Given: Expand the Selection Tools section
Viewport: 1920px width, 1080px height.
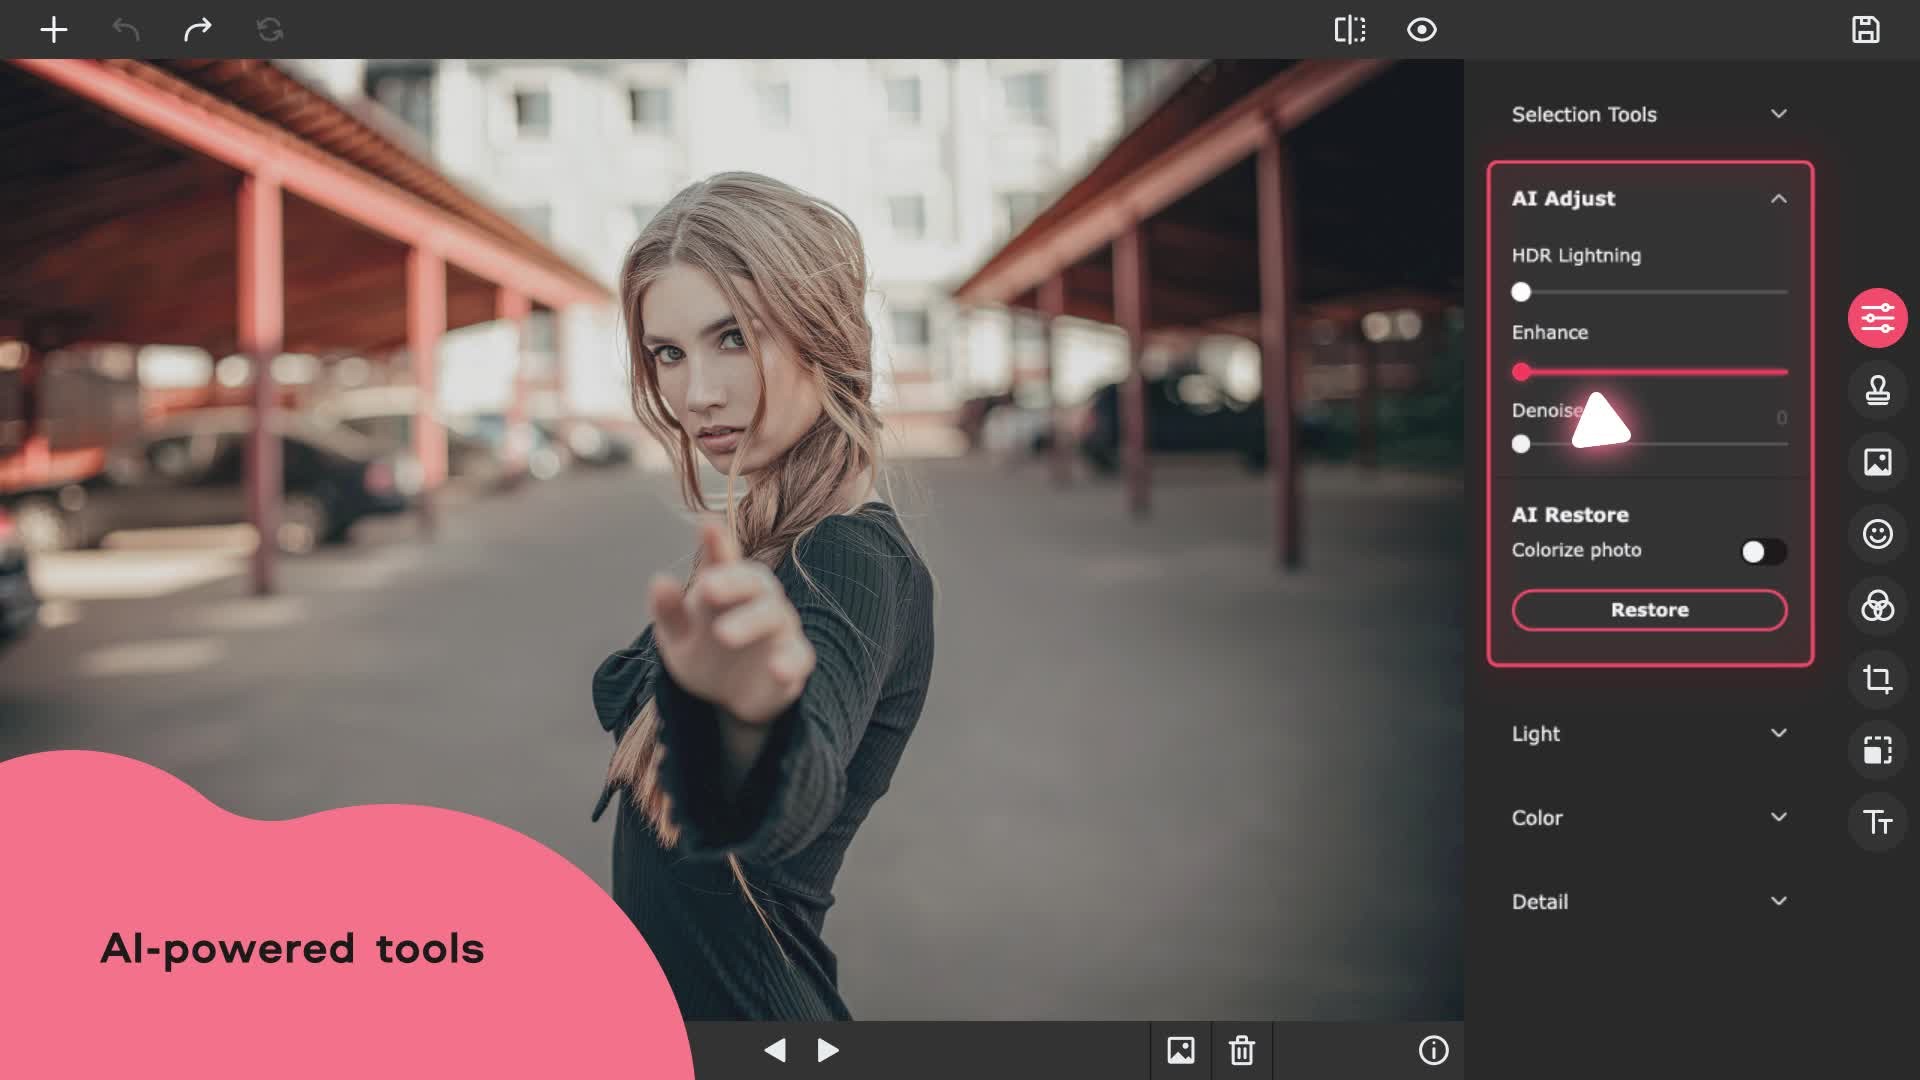Looking at the screenshot, I should coord(1777,114).
